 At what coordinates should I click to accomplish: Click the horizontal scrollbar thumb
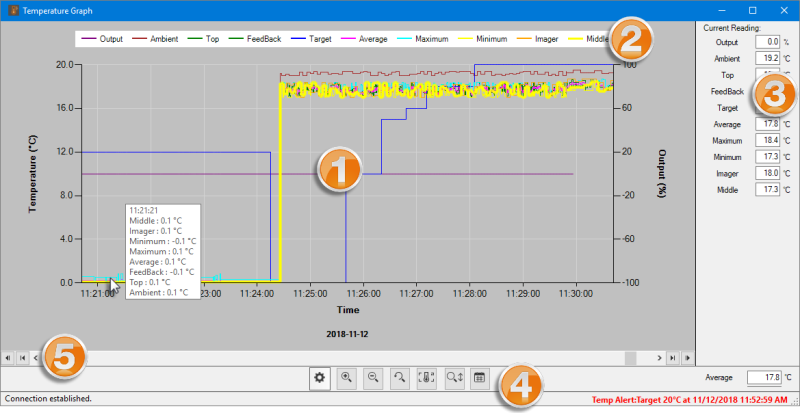[x=630, y=357]
